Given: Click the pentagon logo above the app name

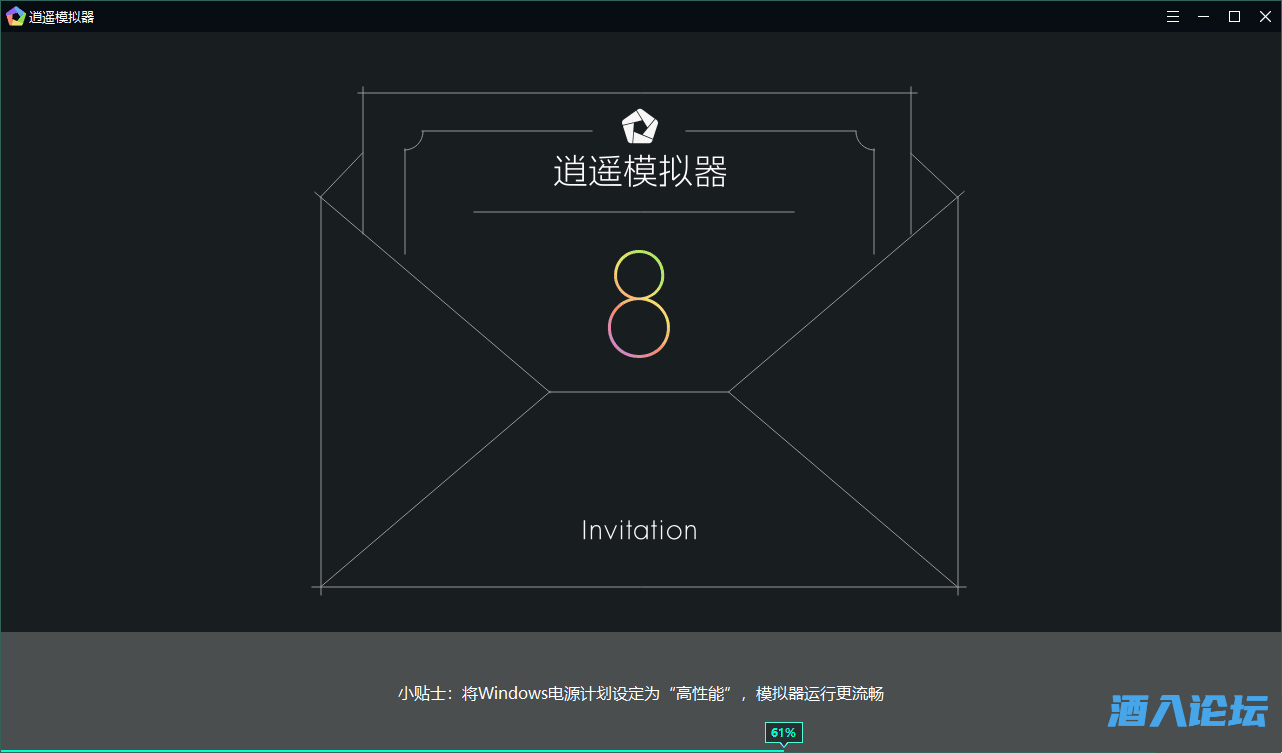Looking at the screenshot, I should pos(639,127).
